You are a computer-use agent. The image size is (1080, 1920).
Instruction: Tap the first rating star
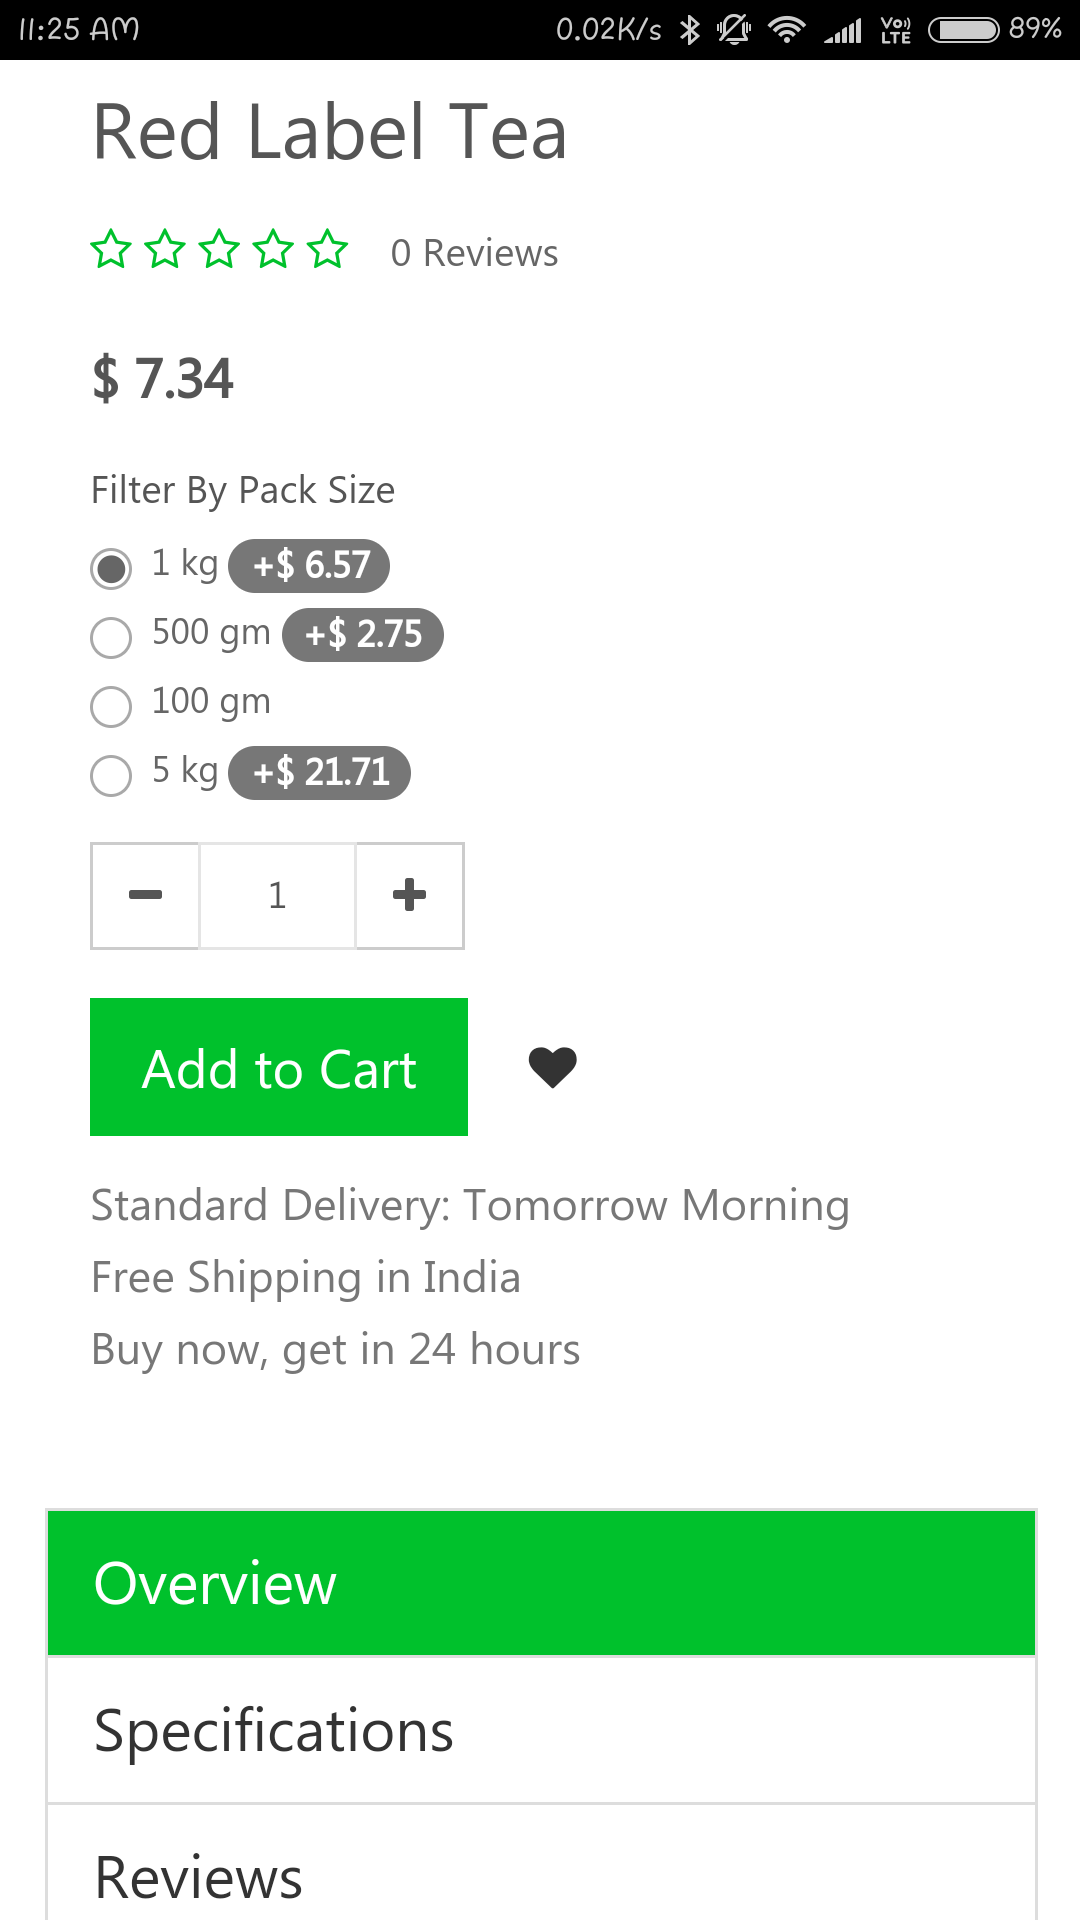111,249
